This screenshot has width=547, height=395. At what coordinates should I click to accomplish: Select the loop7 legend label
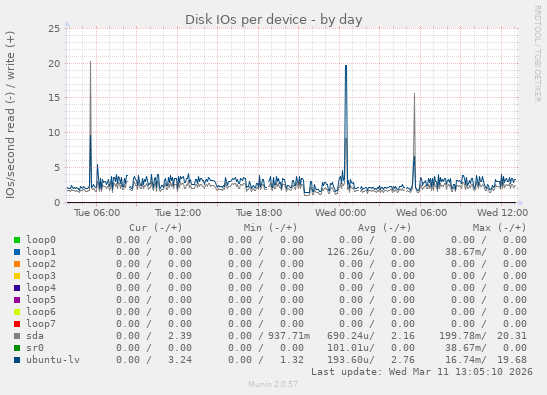(41, 323)
